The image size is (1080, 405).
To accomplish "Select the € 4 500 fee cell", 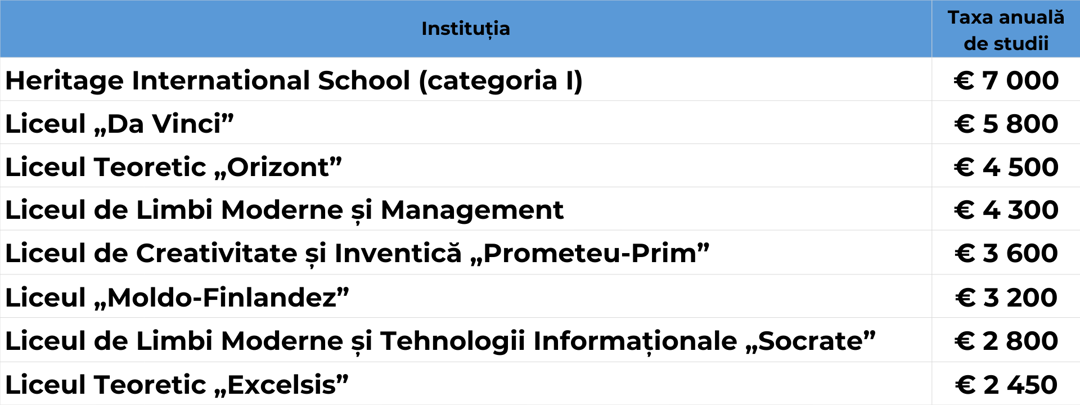I will (1005, 167).
